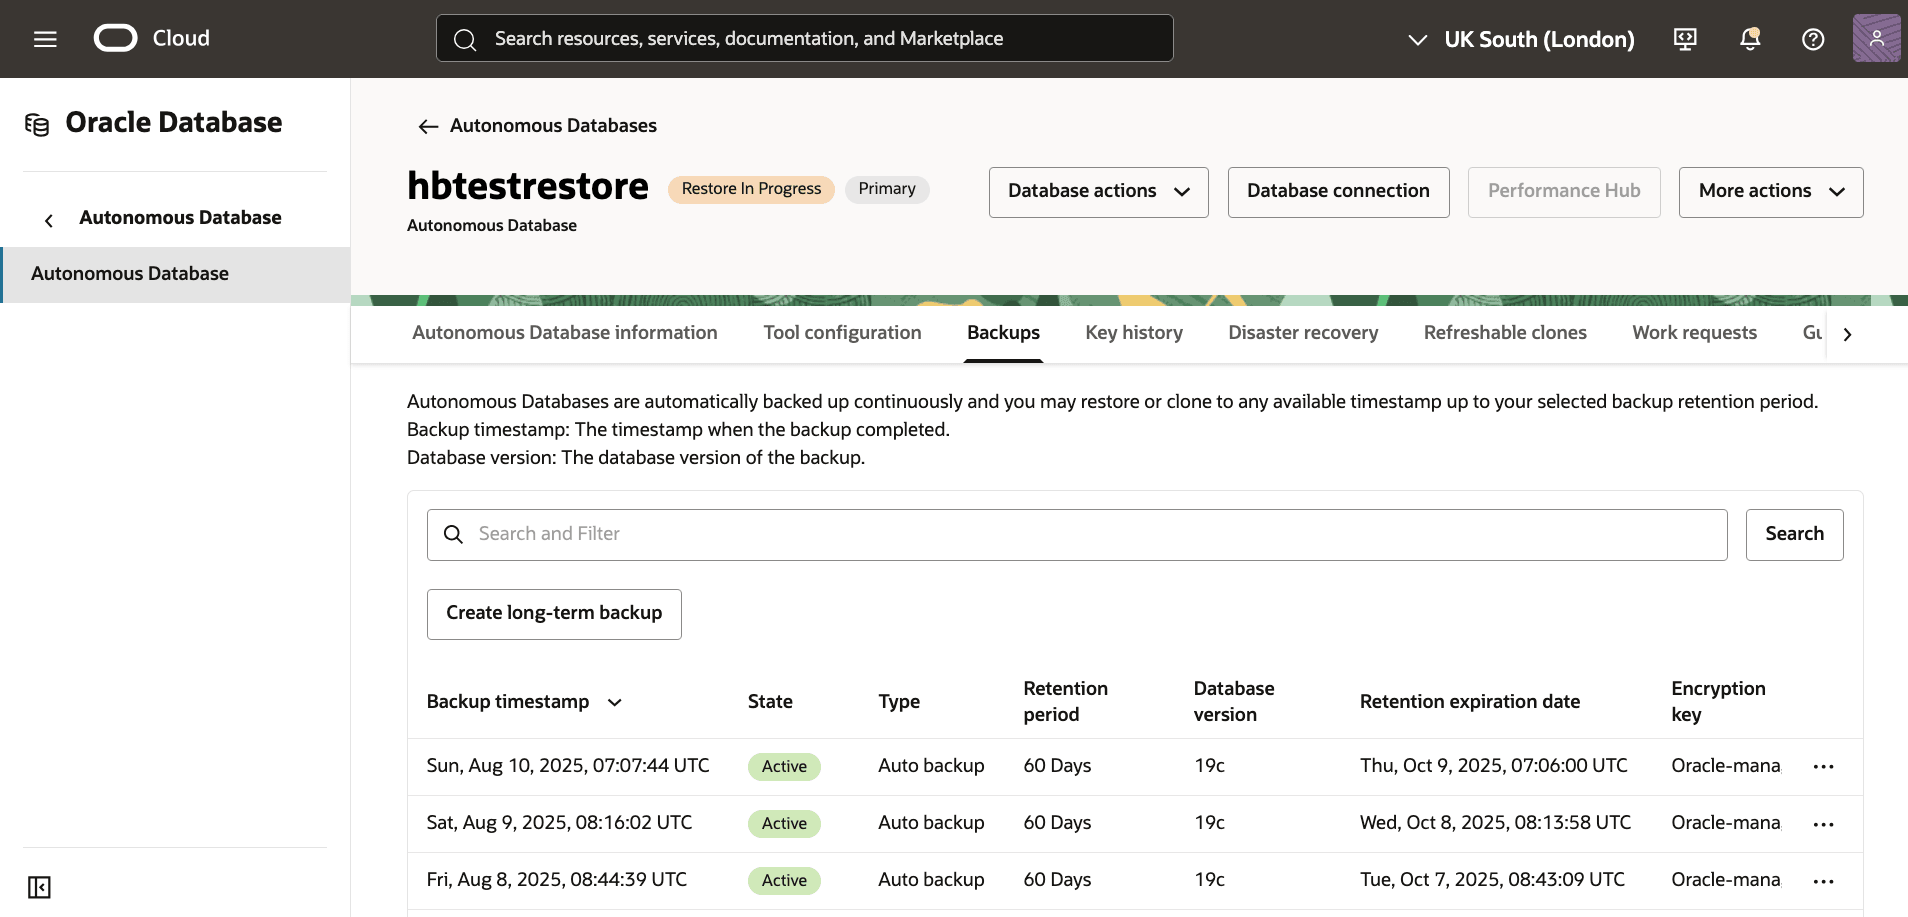Open the help question mark icon
Image resolution: width=1908 pixels, height=917 pixels.
tap(1813, 38)
